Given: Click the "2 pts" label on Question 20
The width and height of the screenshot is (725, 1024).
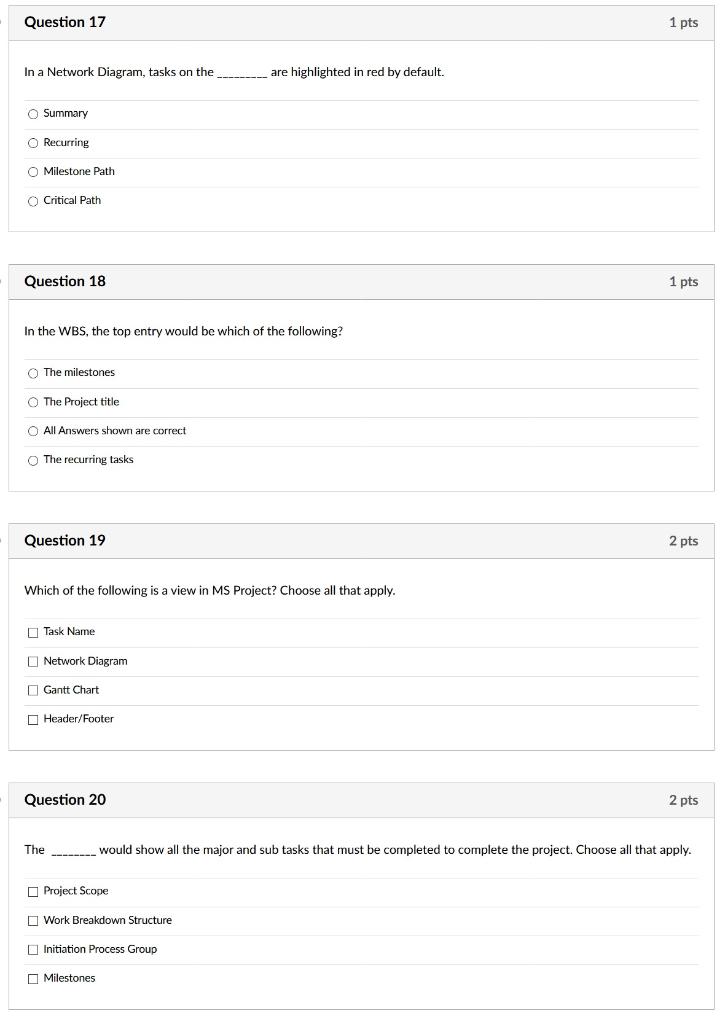Looking at the screenshot, I should [684, 800].
